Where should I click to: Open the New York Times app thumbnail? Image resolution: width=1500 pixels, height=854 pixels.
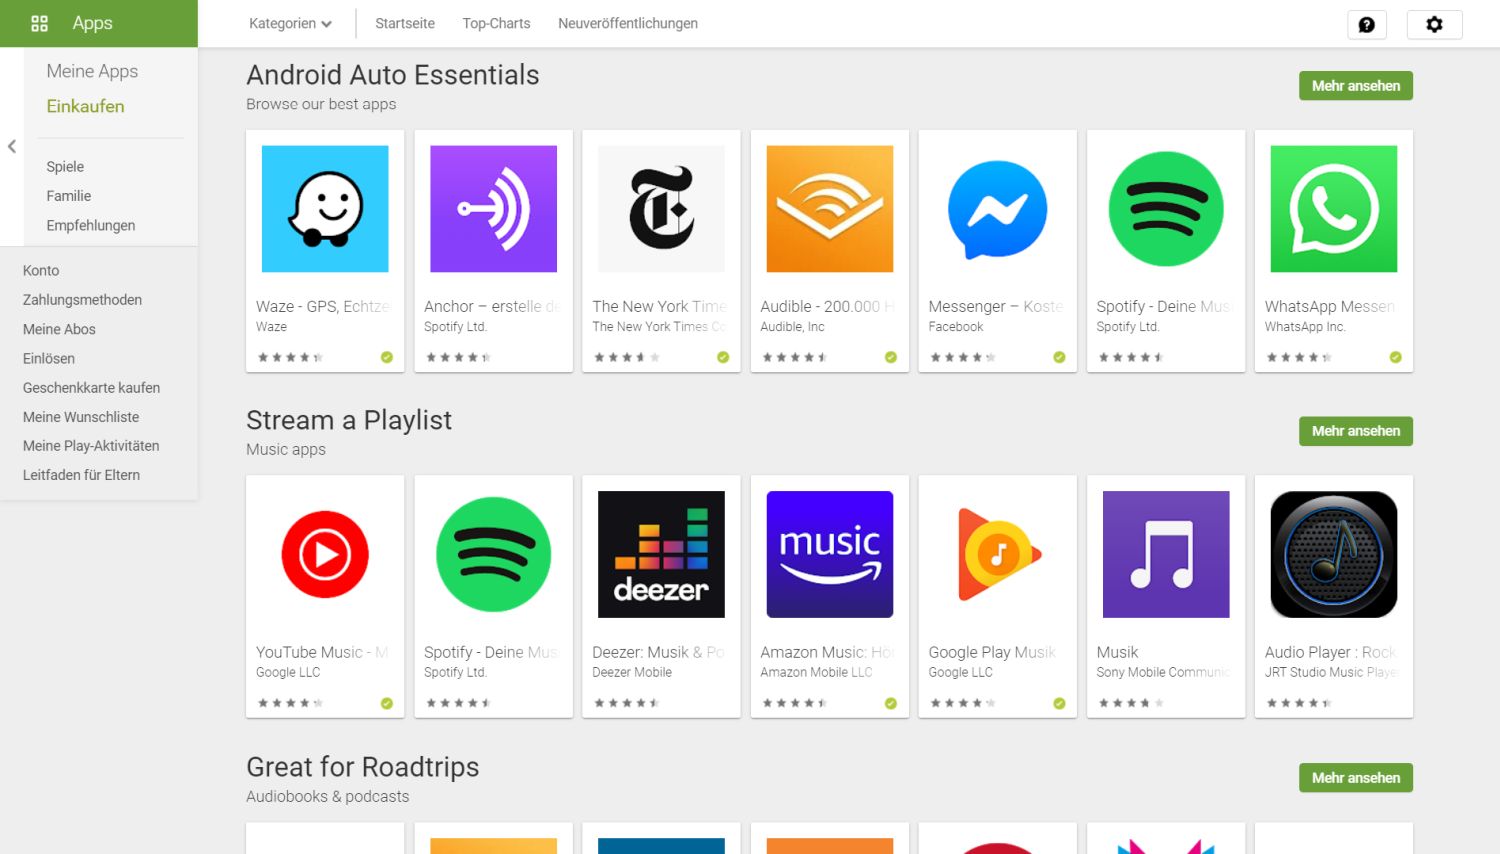tap(661, 209)
